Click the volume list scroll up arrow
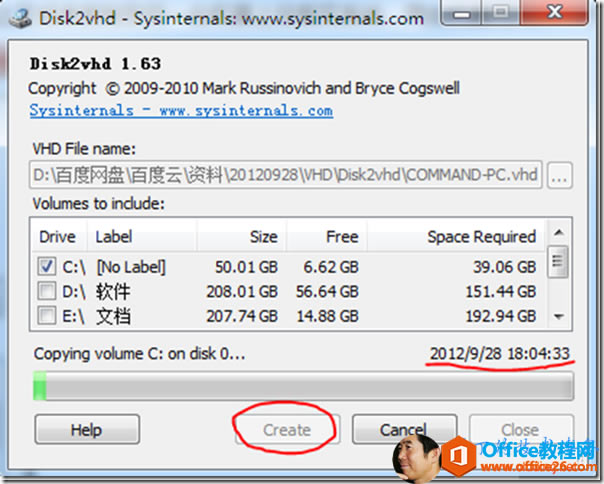The image size is (604, 484). pos(559,232)
